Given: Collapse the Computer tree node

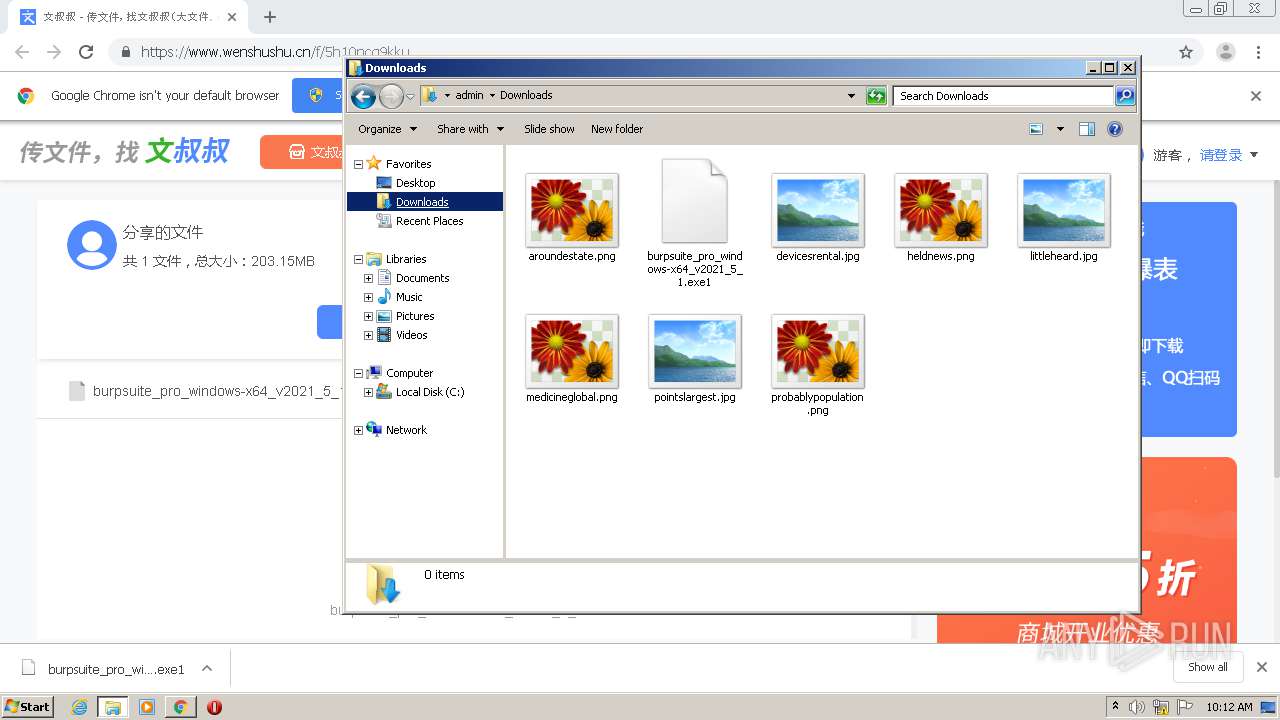Looking at the screenshot, I should pos(358,373).
